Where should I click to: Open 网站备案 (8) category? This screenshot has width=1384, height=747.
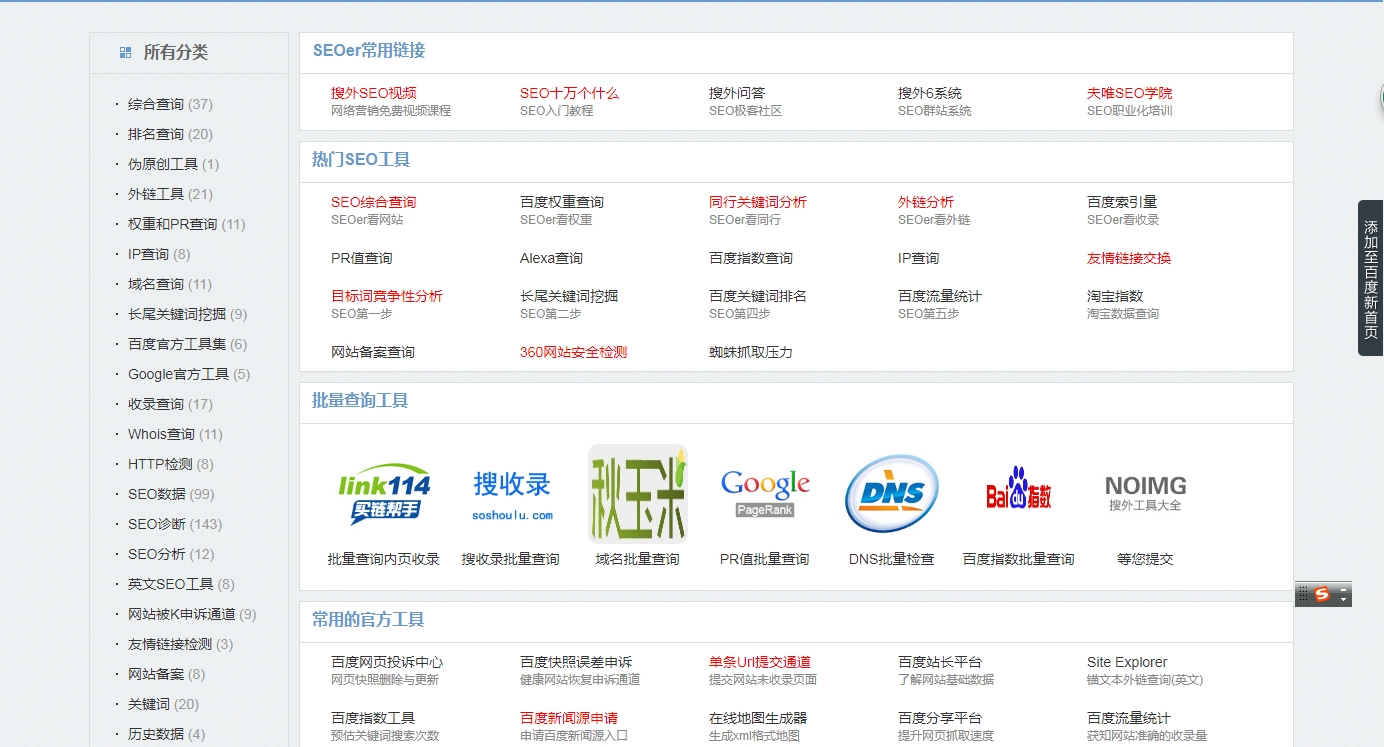click(x=166, y=674)
